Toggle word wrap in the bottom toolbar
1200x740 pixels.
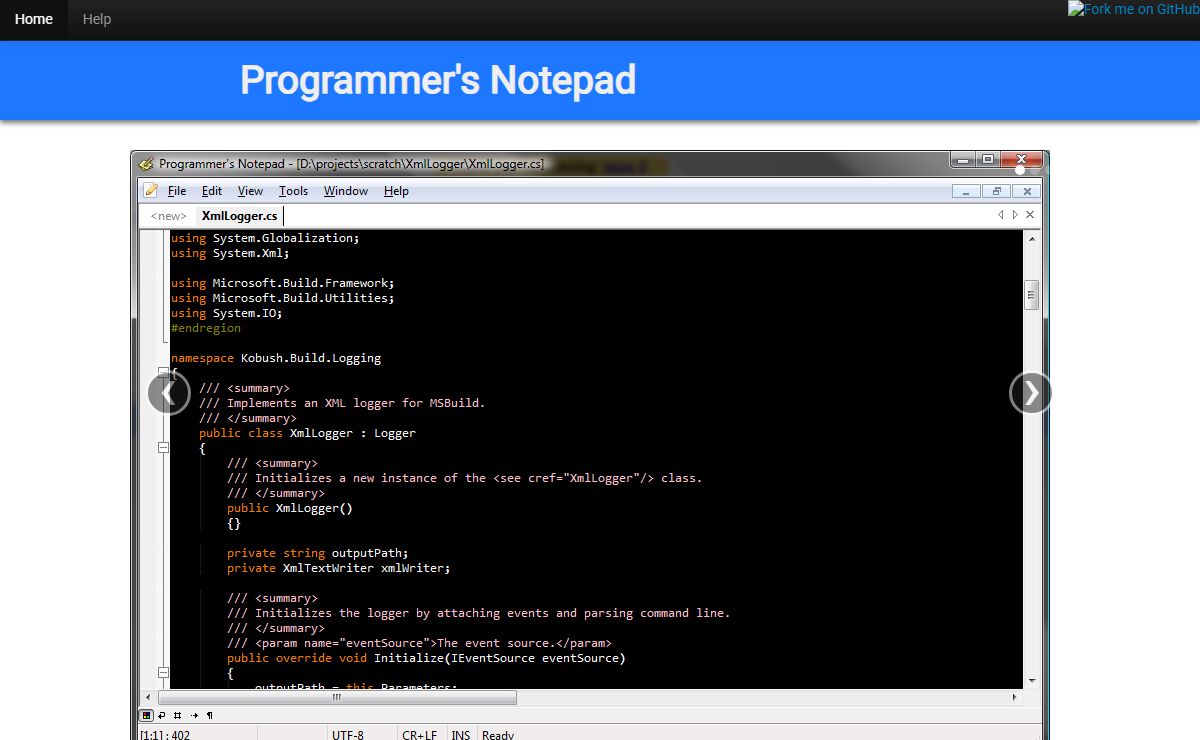click(162, 715)
